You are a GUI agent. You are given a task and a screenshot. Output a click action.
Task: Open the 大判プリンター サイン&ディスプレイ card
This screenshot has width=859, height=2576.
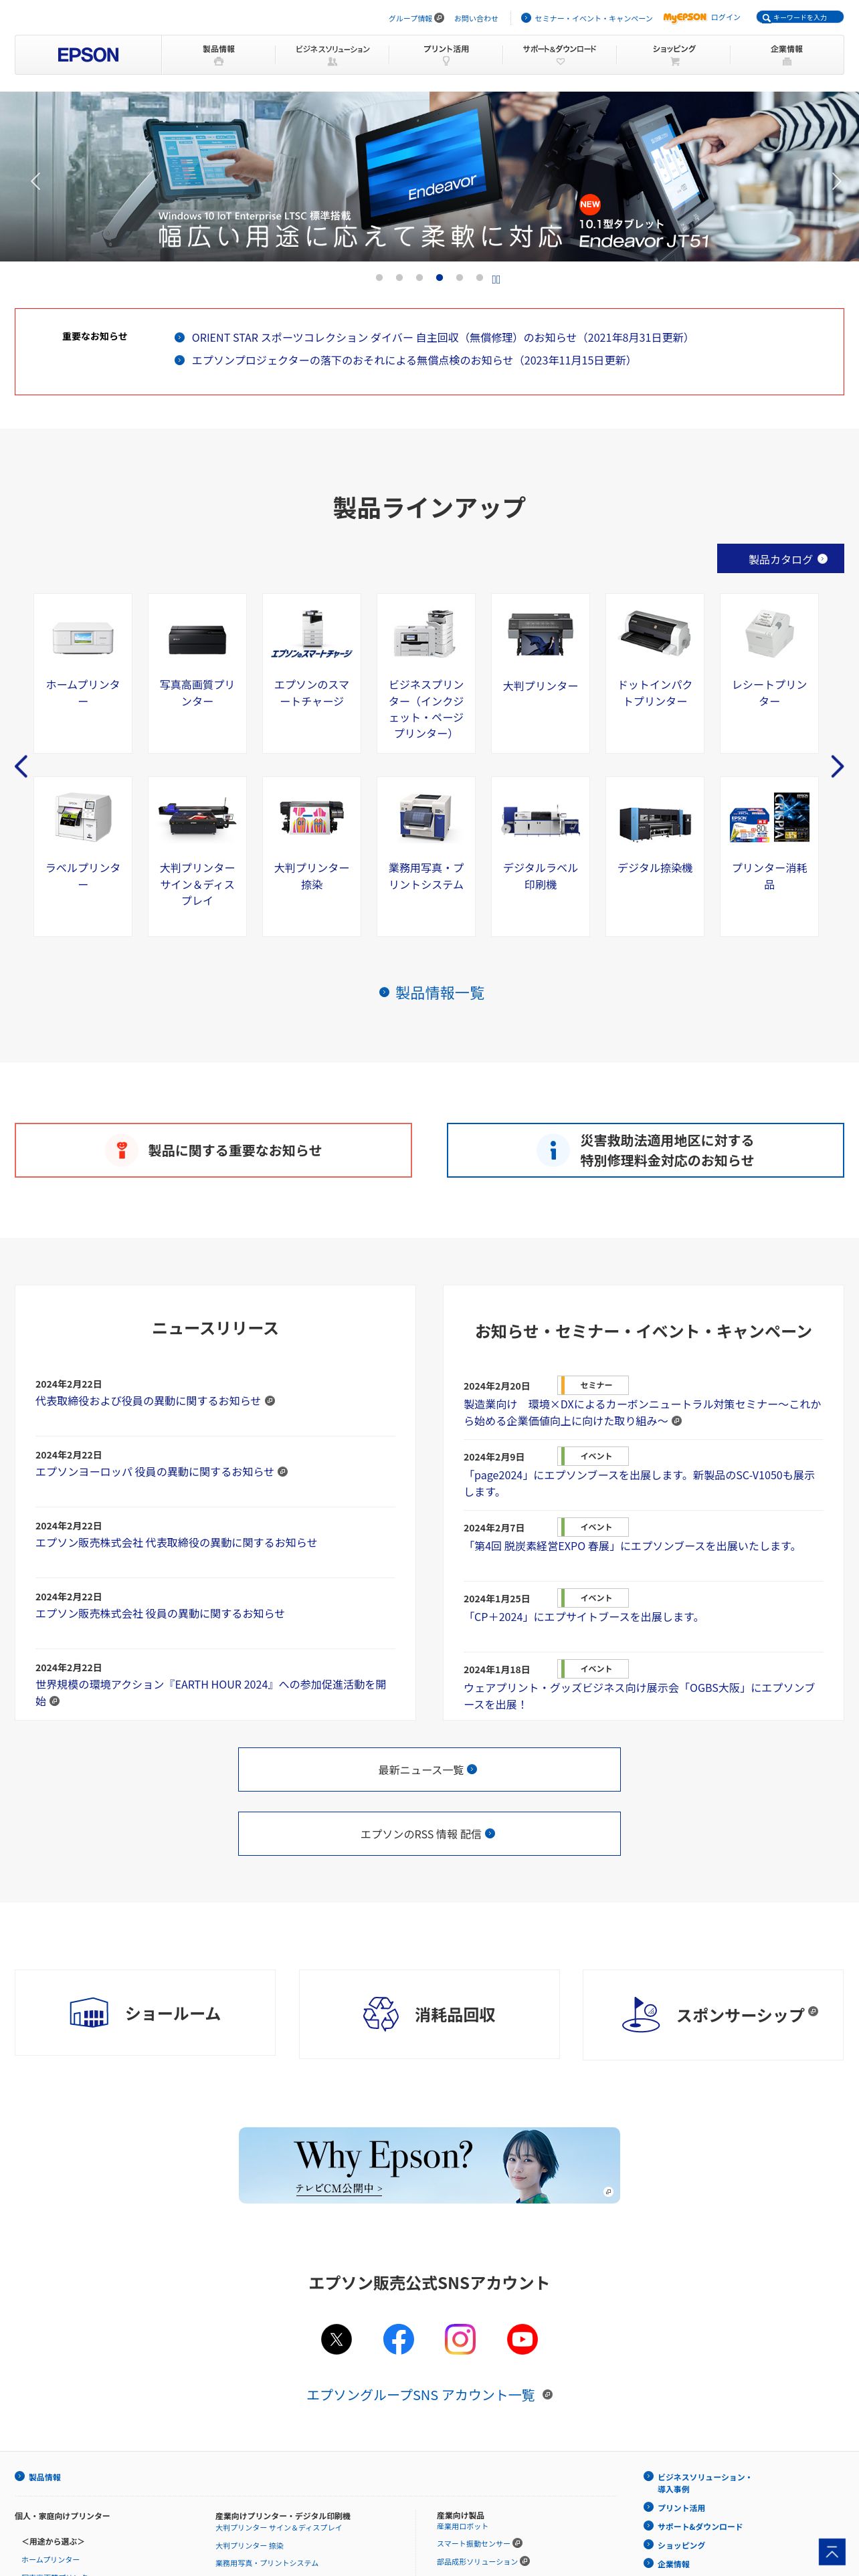click(197, 856)
